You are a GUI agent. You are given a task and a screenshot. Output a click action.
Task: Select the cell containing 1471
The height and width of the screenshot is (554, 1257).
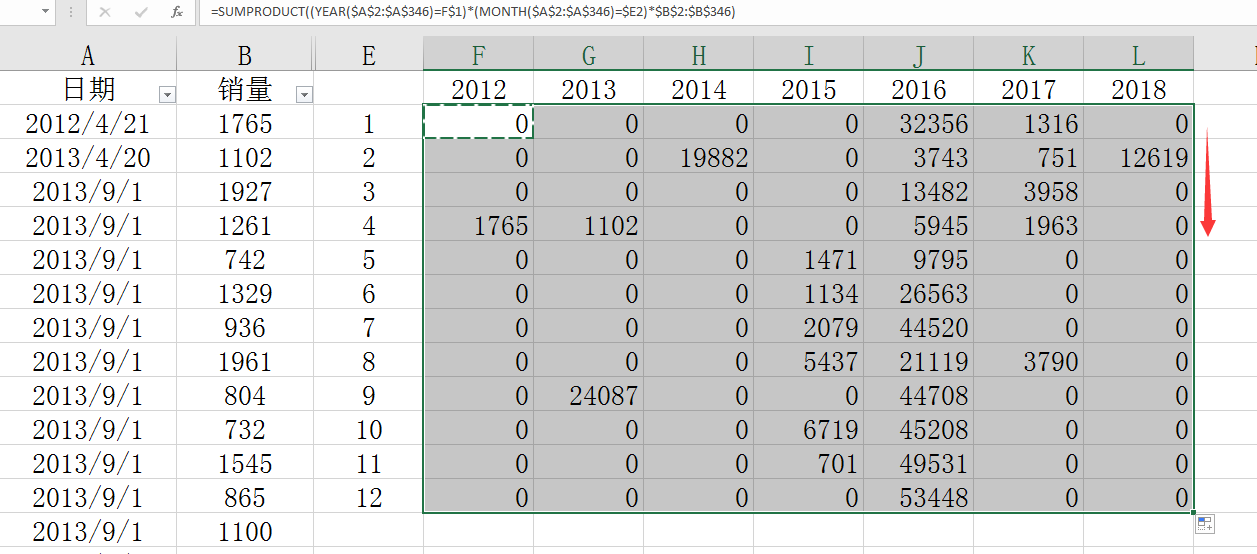pyautogui.click(x=809, y=259)
